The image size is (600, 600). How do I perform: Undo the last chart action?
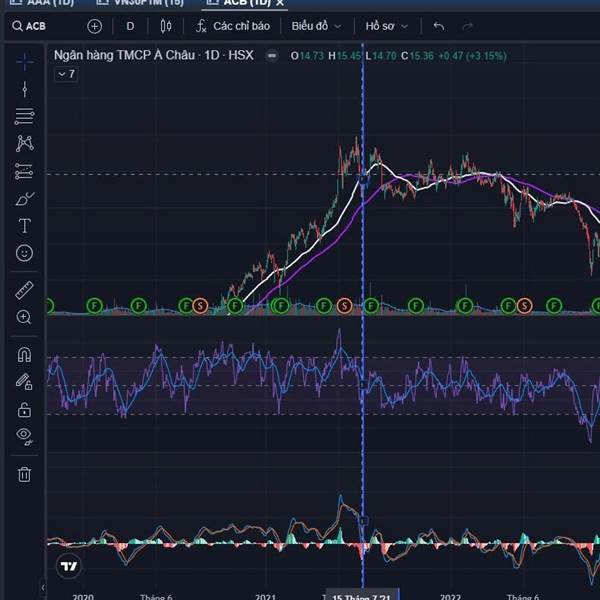(439, 26)
